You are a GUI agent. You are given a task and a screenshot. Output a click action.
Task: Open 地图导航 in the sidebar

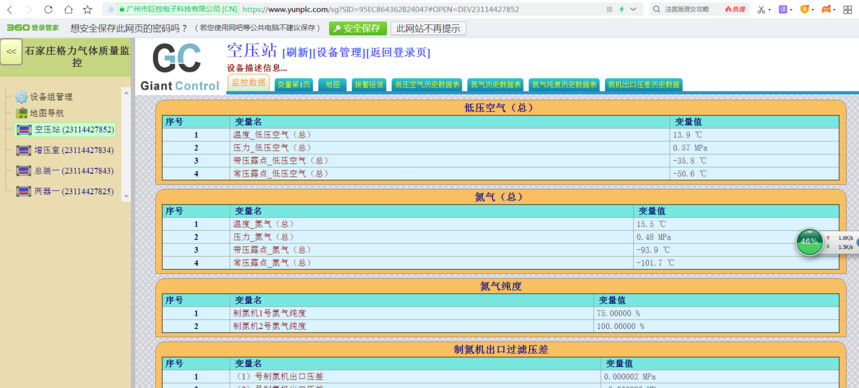click(47, 113)
